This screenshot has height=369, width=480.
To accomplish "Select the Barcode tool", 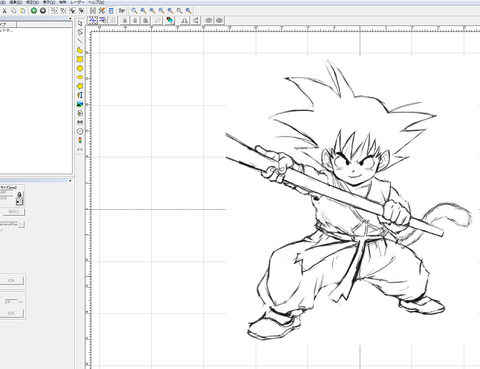I will click(x=80, y=122).
